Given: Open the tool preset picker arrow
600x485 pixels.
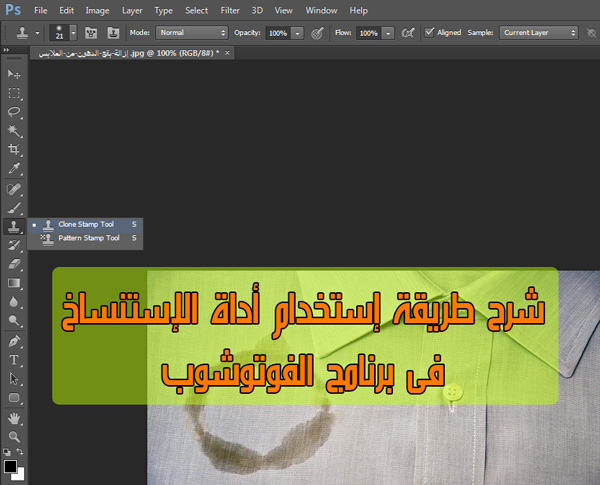Looking at the screenshot, I should point(37,33).
